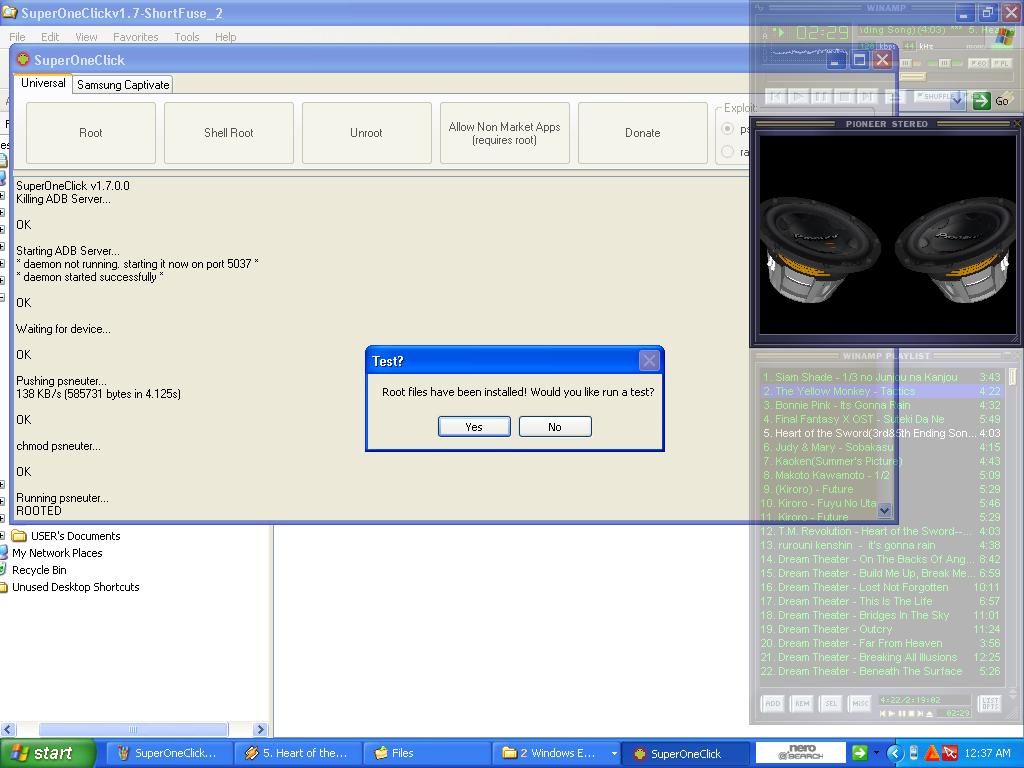Open the Tools menu in Explorer
The width and height of the screenshot is (1024, 768).
[186, 37]
